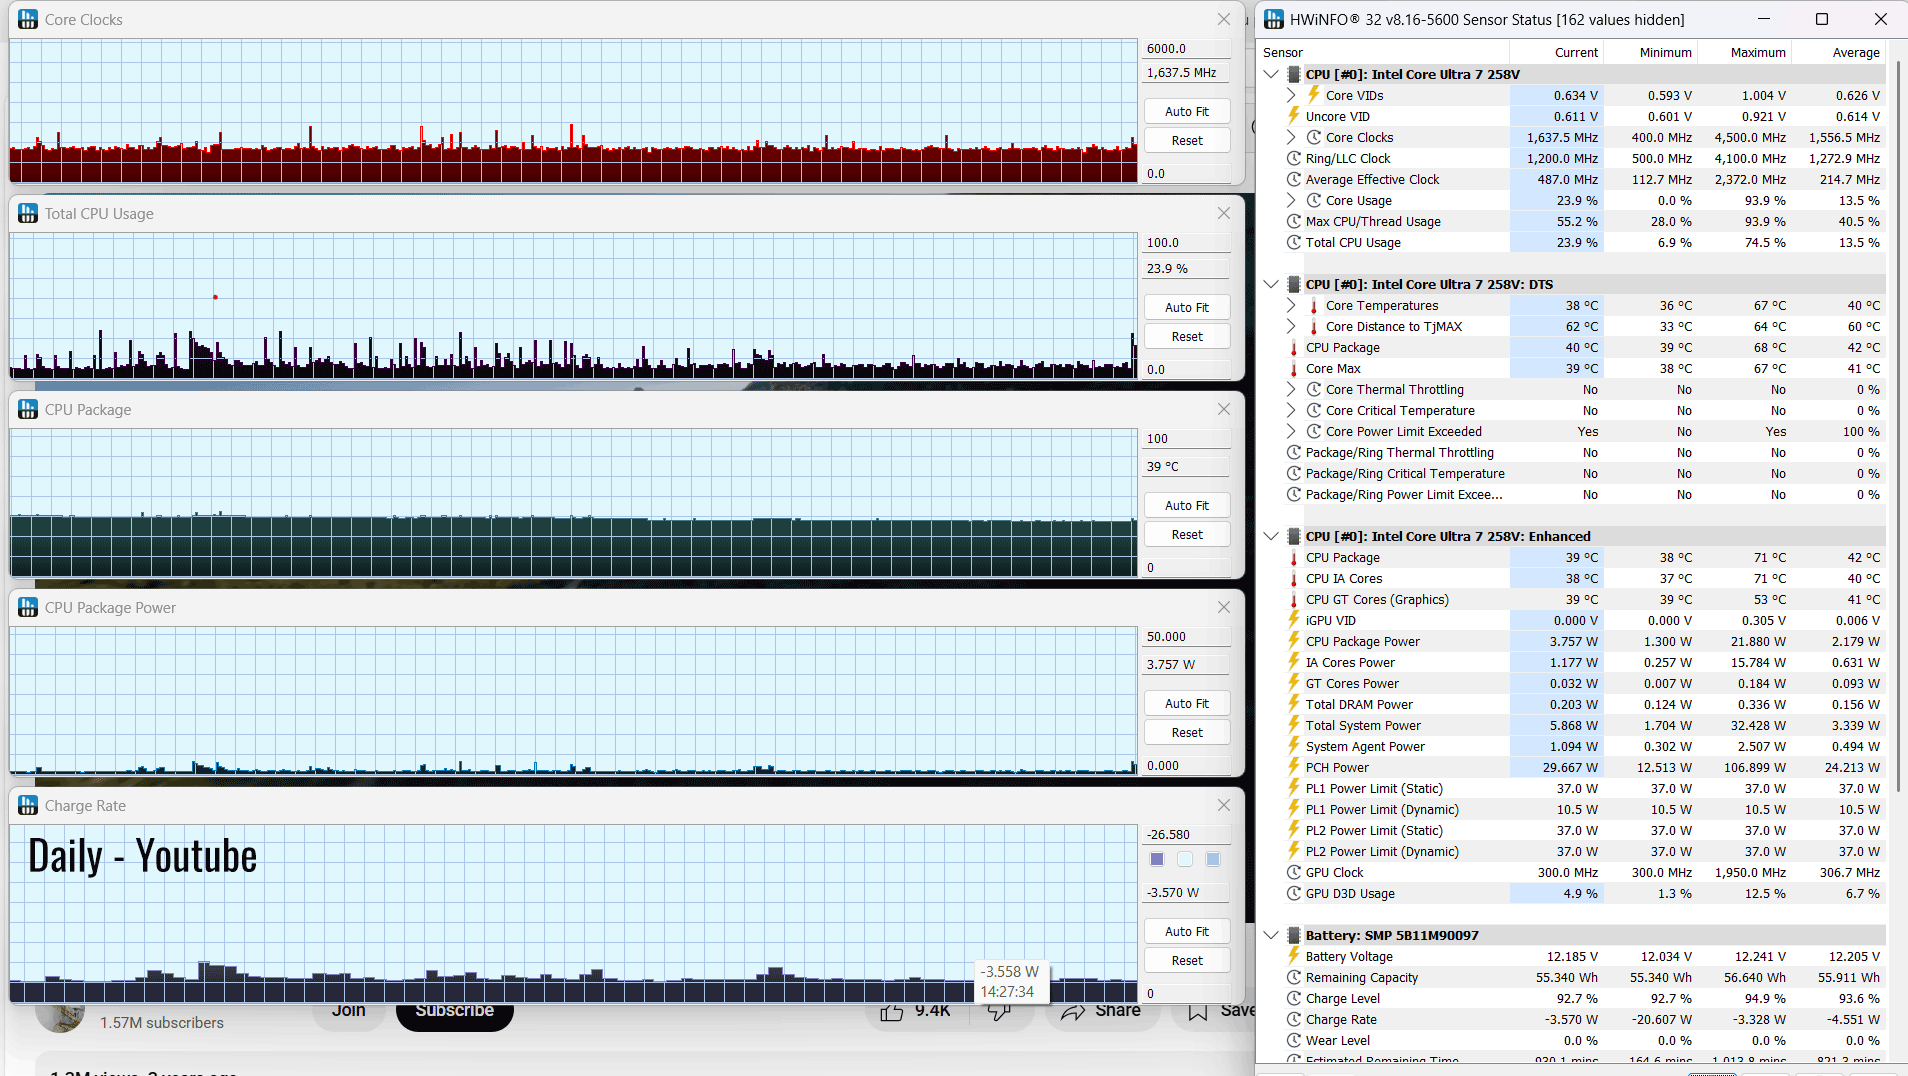Click the YouTube Save bookmark icon
Viewport: 1908px width, 1076px height.
pos(1197,1012)
